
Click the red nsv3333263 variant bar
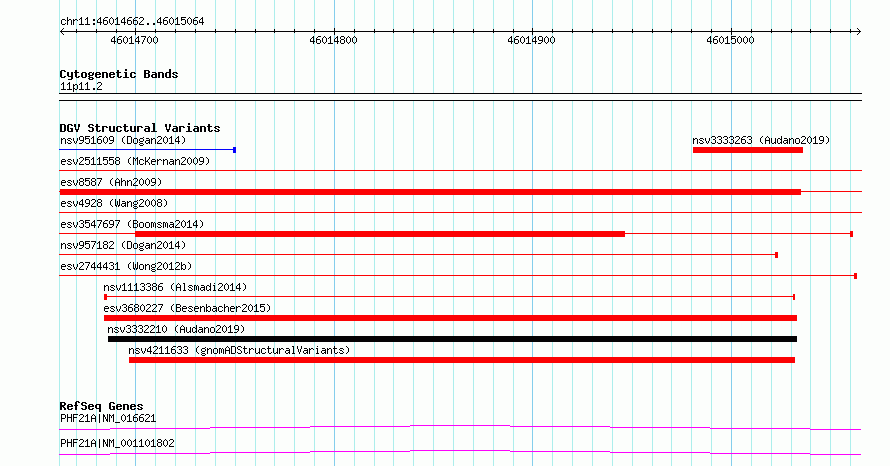point(748,150)
